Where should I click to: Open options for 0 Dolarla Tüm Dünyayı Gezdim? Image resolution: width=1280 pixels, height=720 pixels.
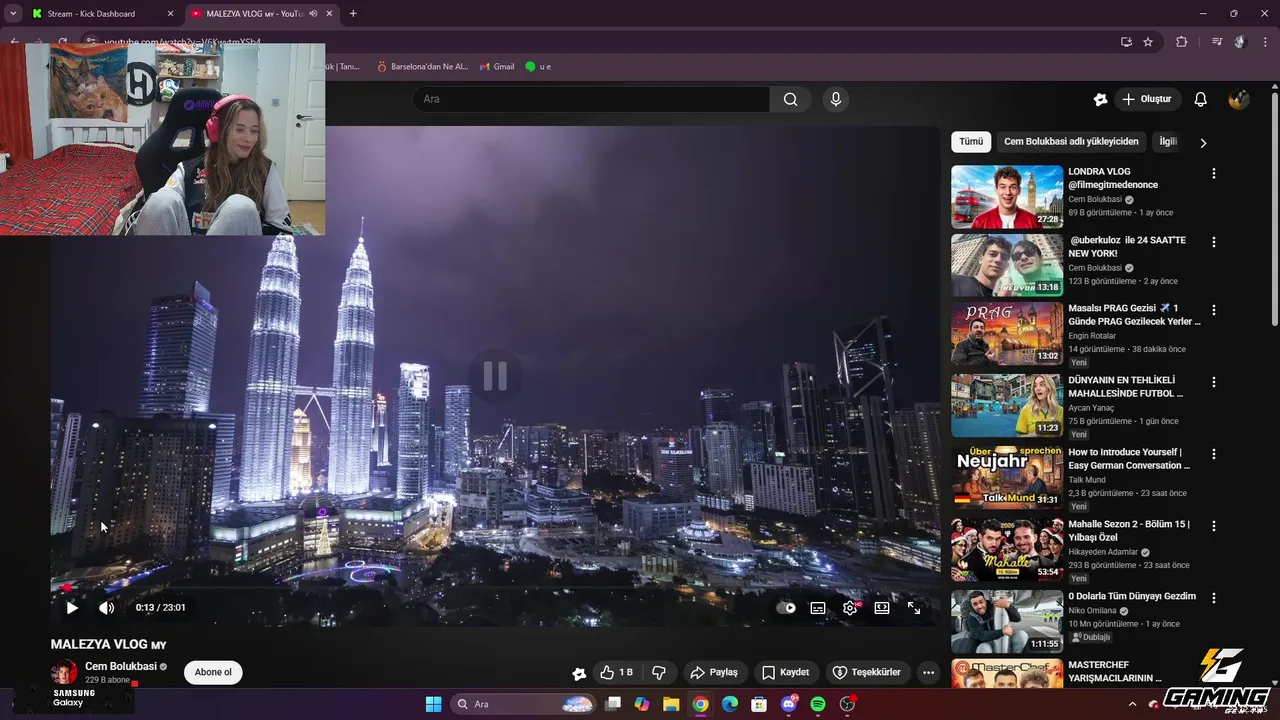tap(1214, 598)
